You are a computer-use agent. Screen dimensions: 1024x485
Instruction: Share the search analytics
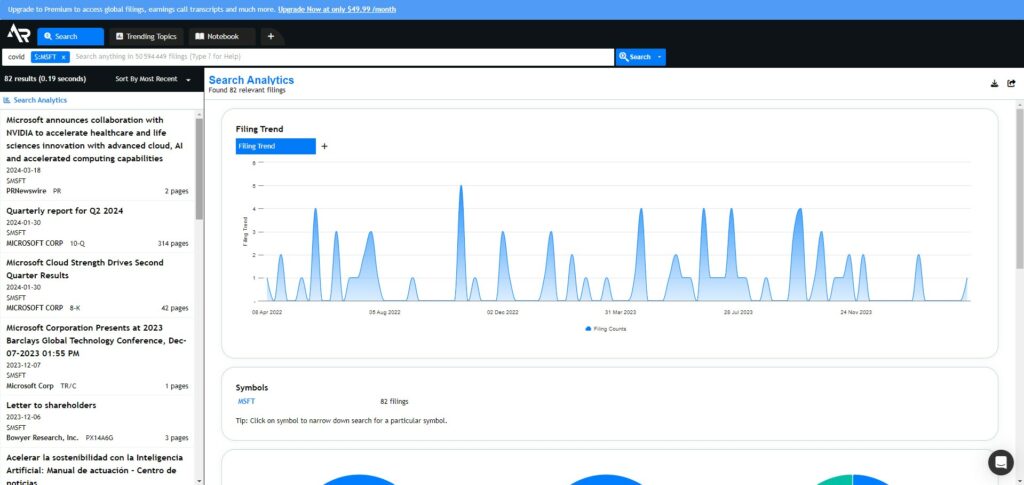(1011, 84)
